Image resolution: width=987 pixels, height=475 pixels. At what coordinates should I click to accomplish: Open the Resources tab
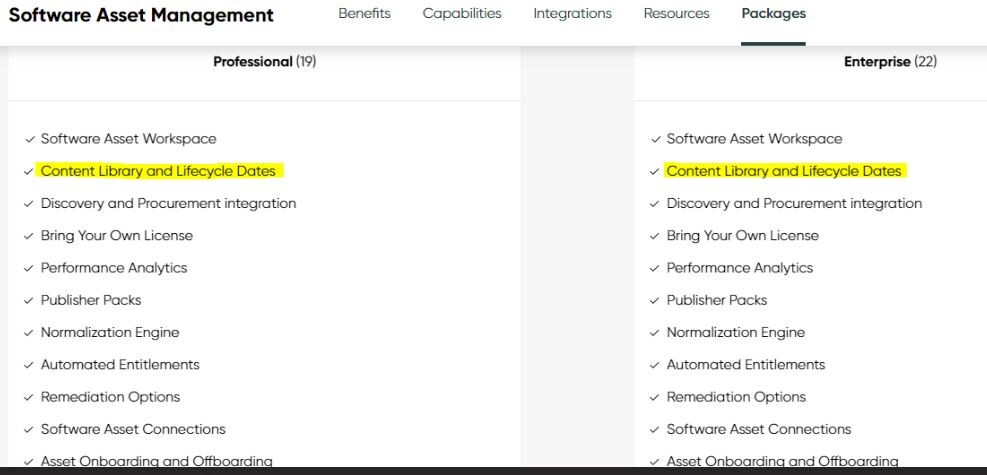tap(676, 13)
